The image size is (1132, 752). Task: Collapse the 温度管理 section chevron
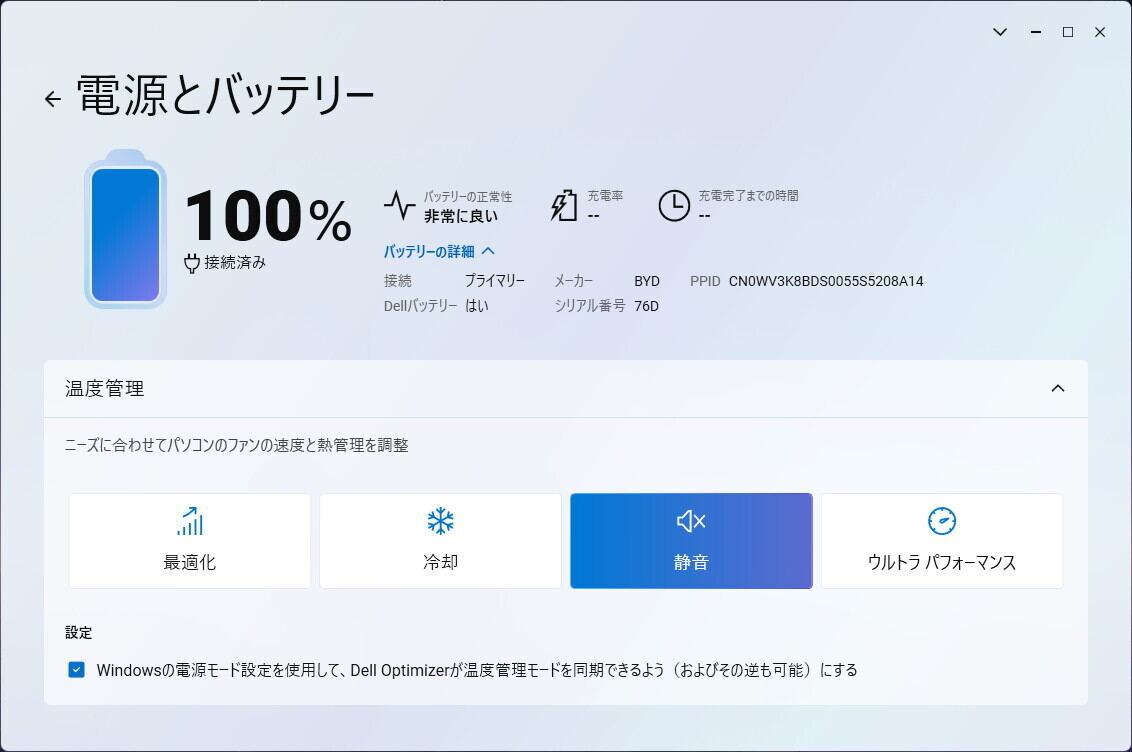tap(1058, 388)
